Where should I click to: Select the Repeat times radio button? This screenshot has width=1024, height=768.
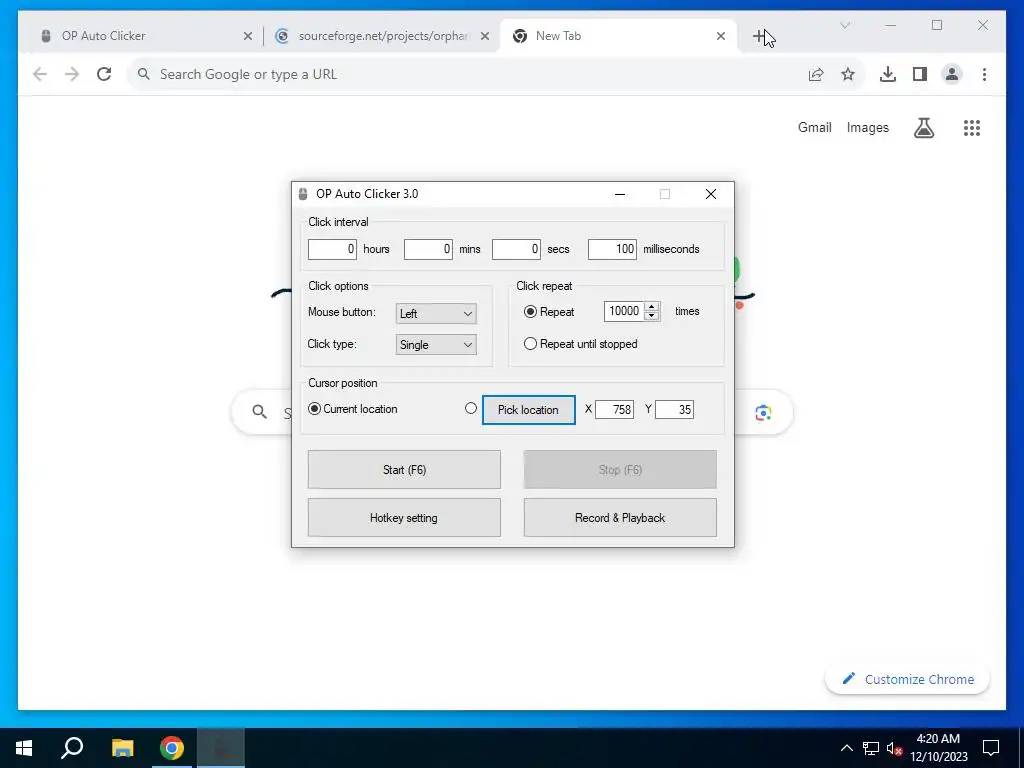[x=530, y=312]
